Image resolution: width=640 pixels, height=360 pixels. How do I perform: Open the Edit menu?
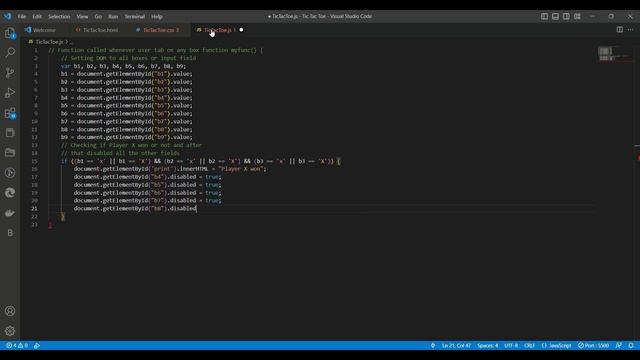(x=37, y=17)
